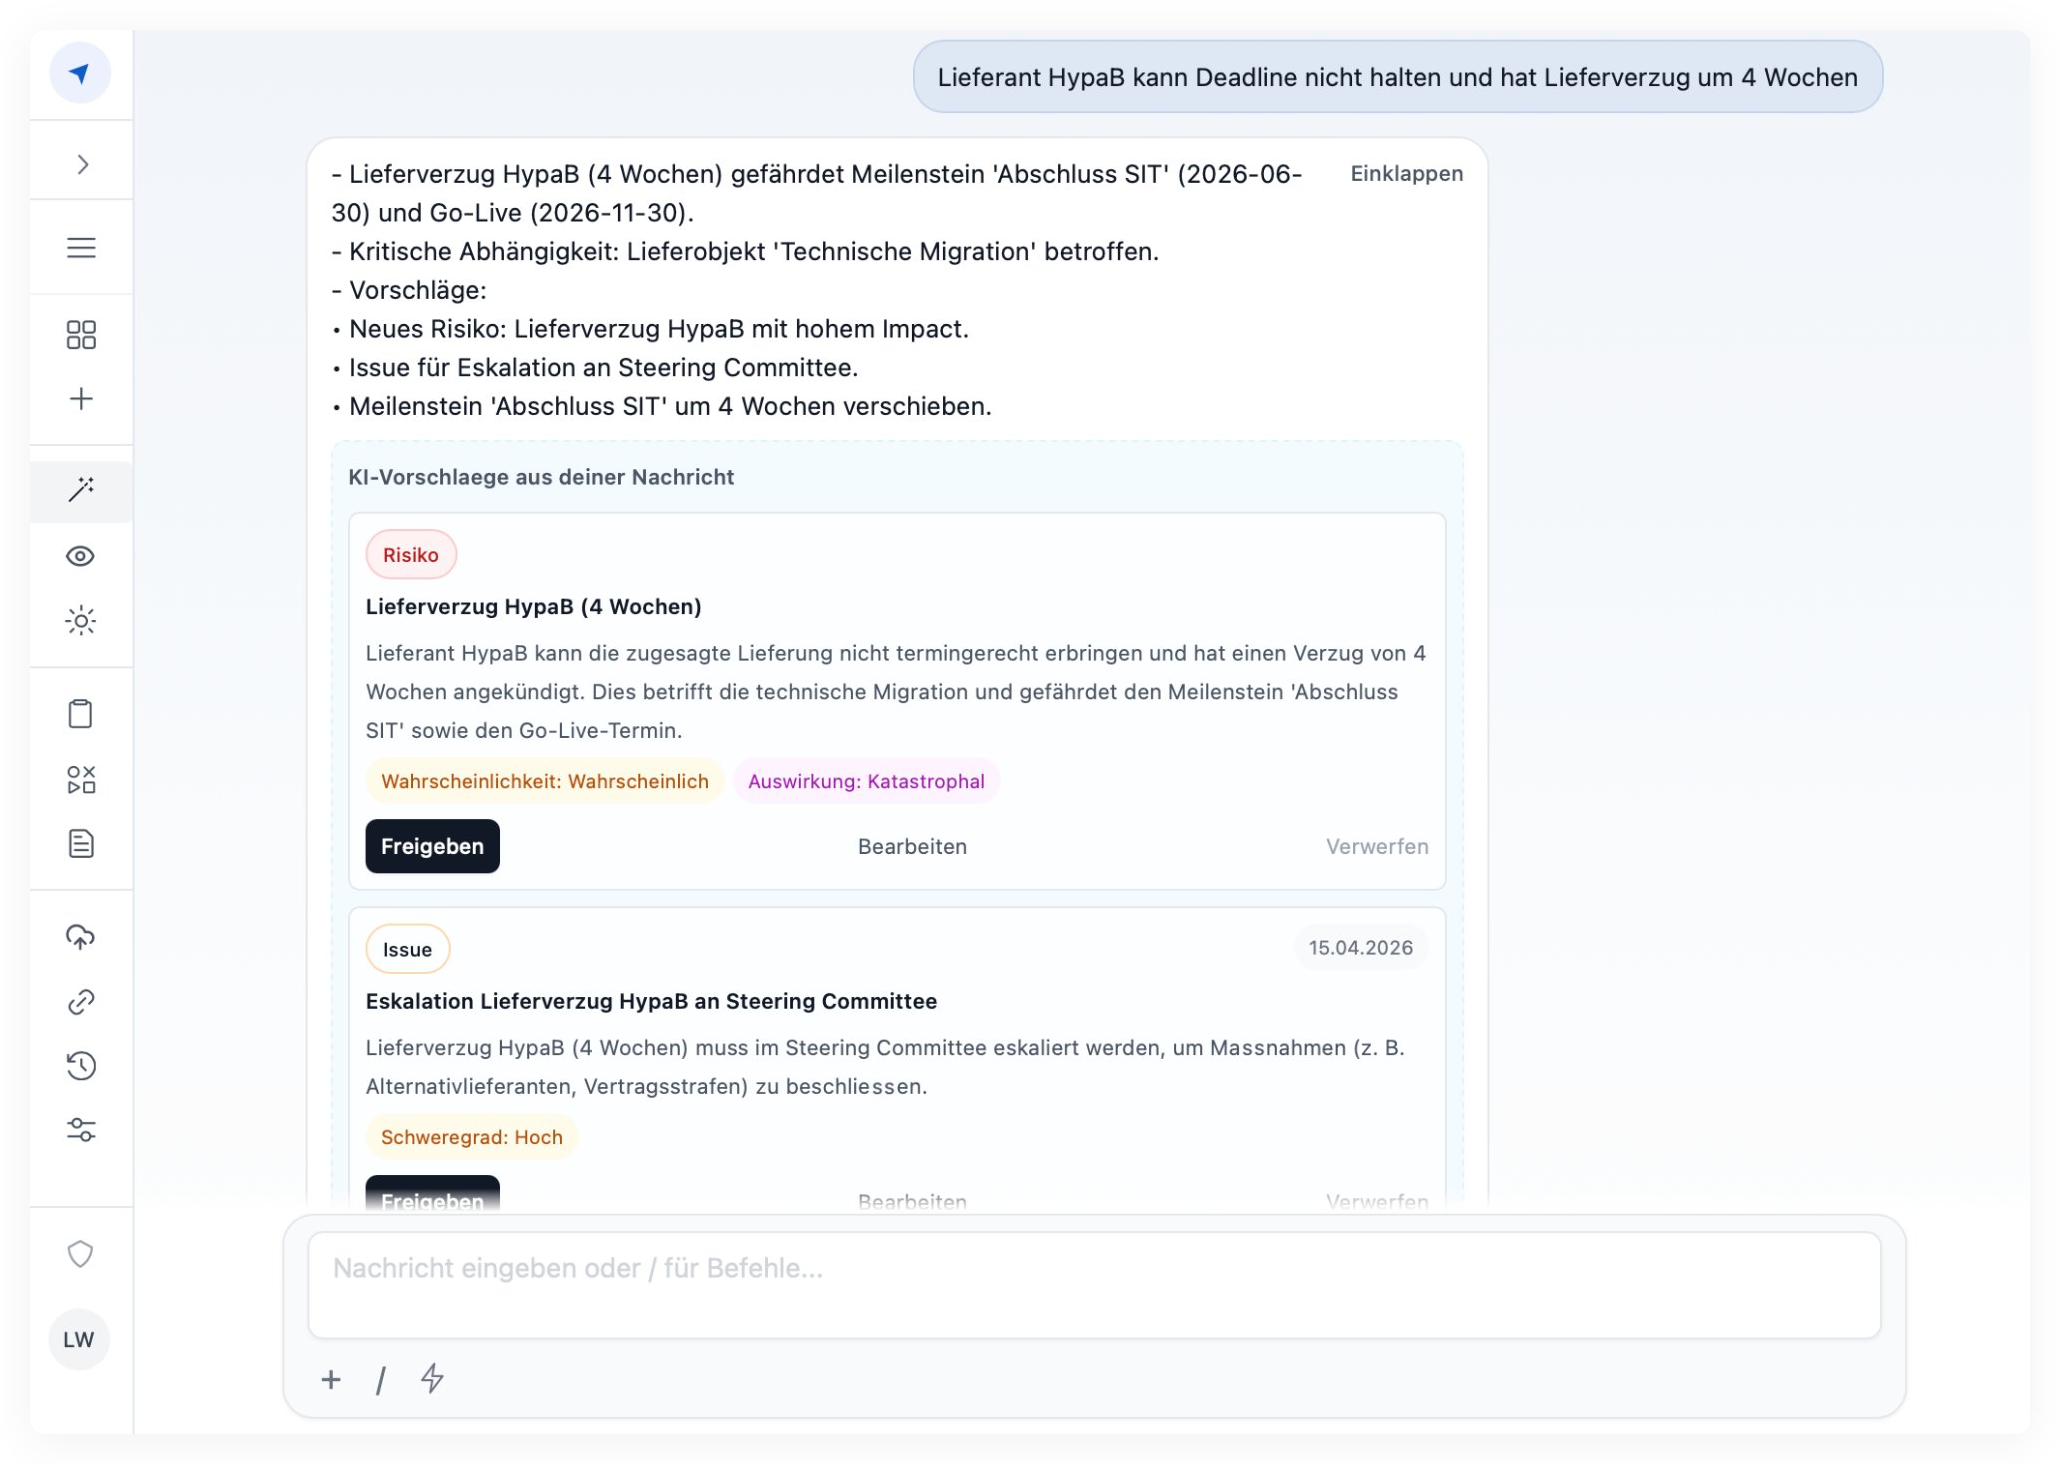The width and height of the screenshot is (2060, 1464).
Task: Open the dashboard grid menu
Action: coord(81,333)
